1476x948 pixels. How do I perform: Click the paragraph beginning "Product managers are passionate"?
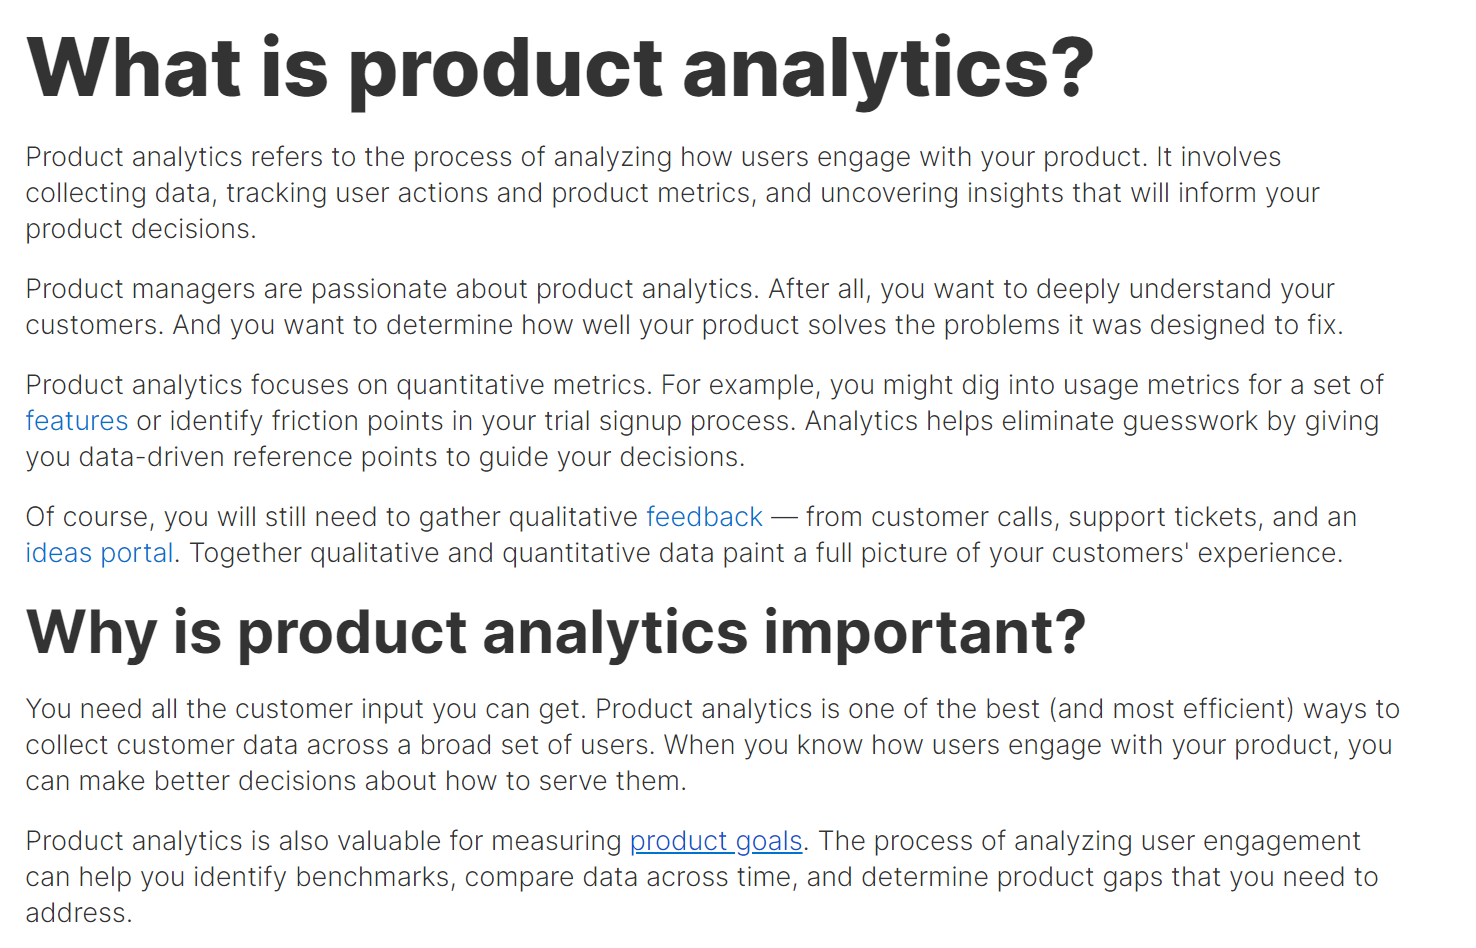pos(684,307)
